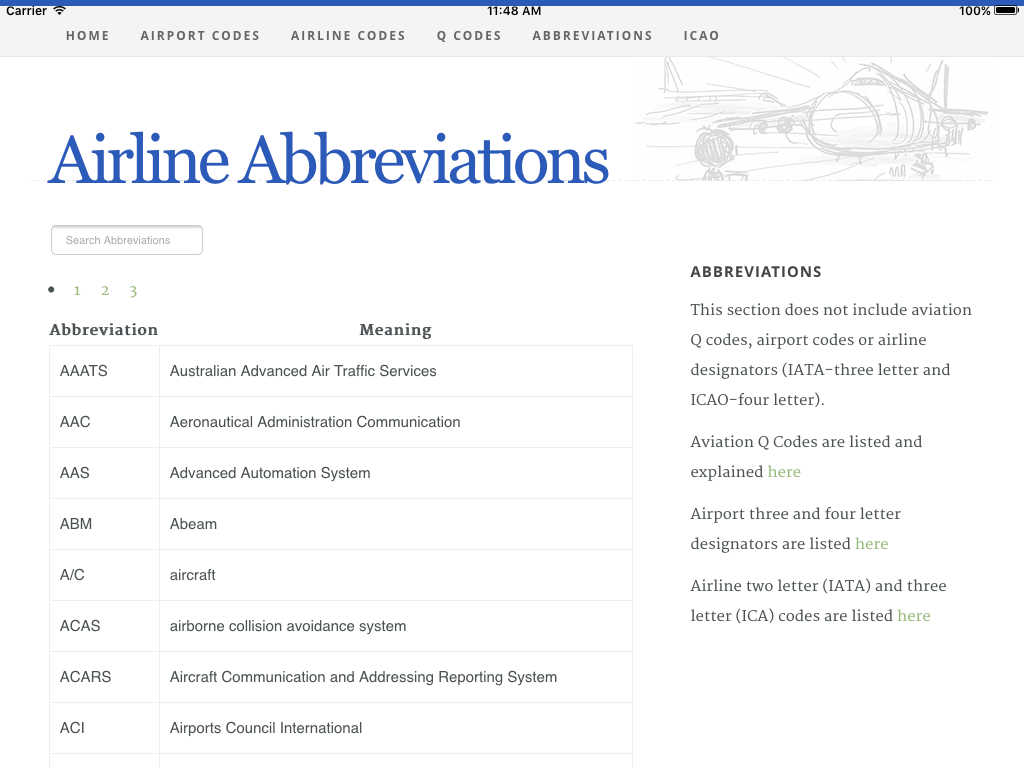Select the 'aircraft' meaning cell
Screen dimensions: 1024x768
pyautogui.click(x=396, y=575)
